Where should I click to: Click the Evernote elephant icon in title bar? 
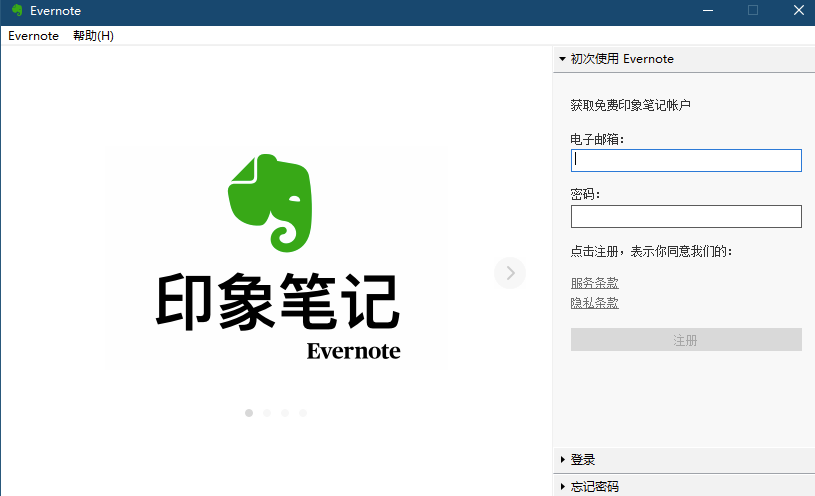17,10
